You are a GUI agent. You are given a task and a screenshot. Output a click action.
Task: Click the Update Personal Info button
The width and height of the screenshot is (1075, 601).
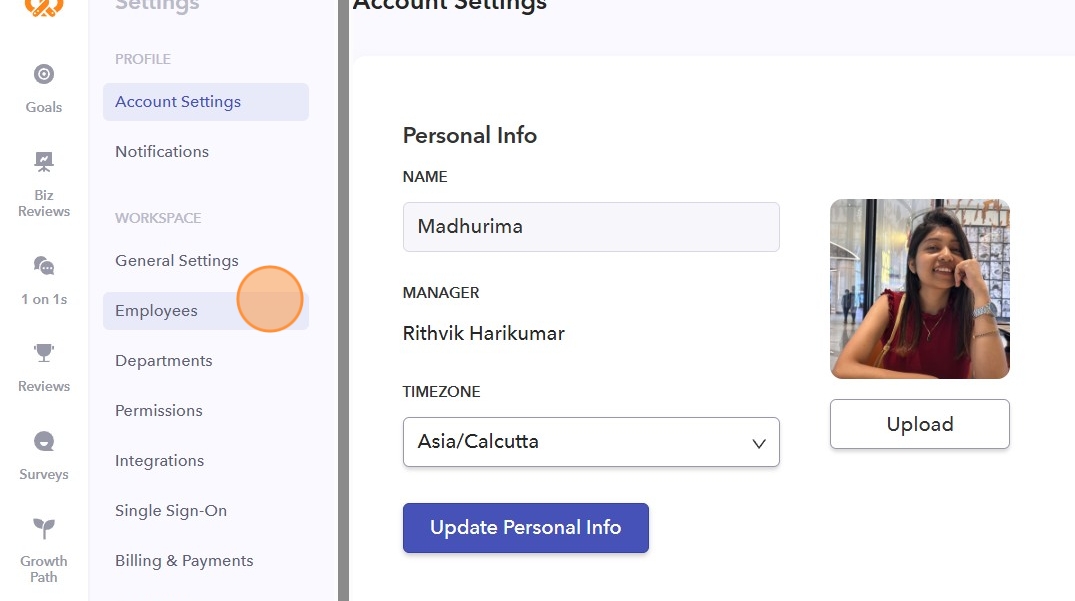[526, 528]
